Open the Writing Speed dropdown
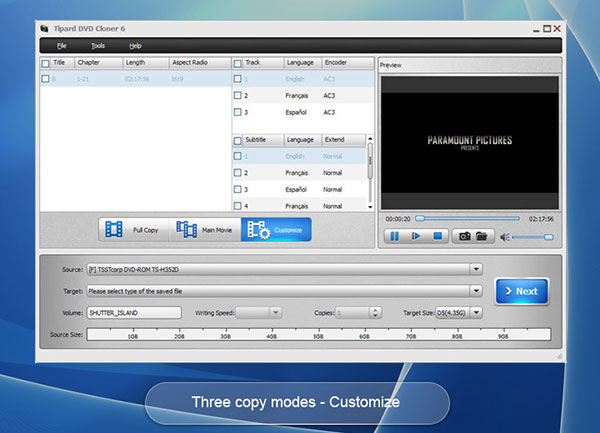 (x=276, y=313)
